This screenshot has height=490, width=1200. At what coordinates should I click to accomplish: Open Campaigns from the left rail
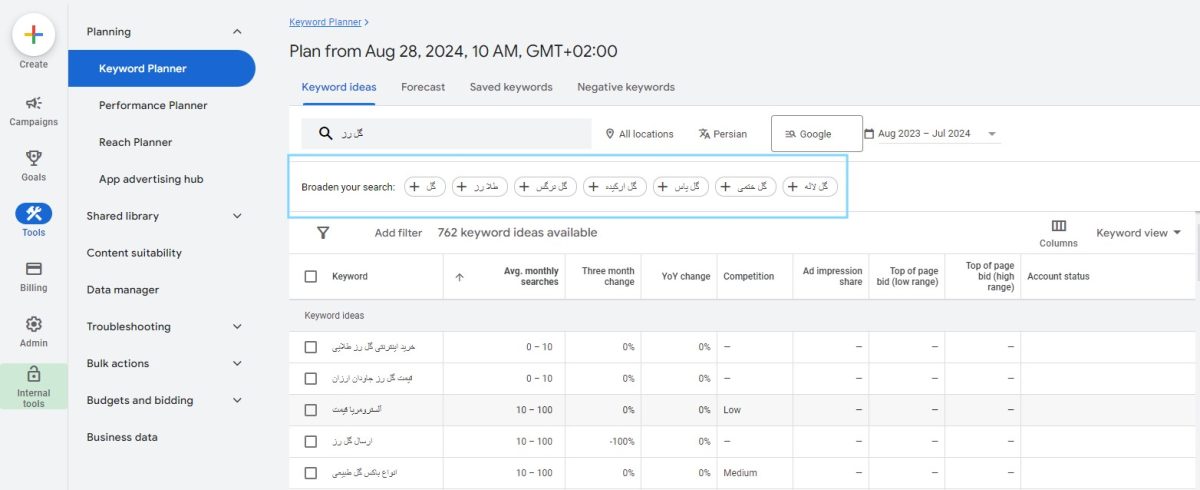click(x=33, y=111)
